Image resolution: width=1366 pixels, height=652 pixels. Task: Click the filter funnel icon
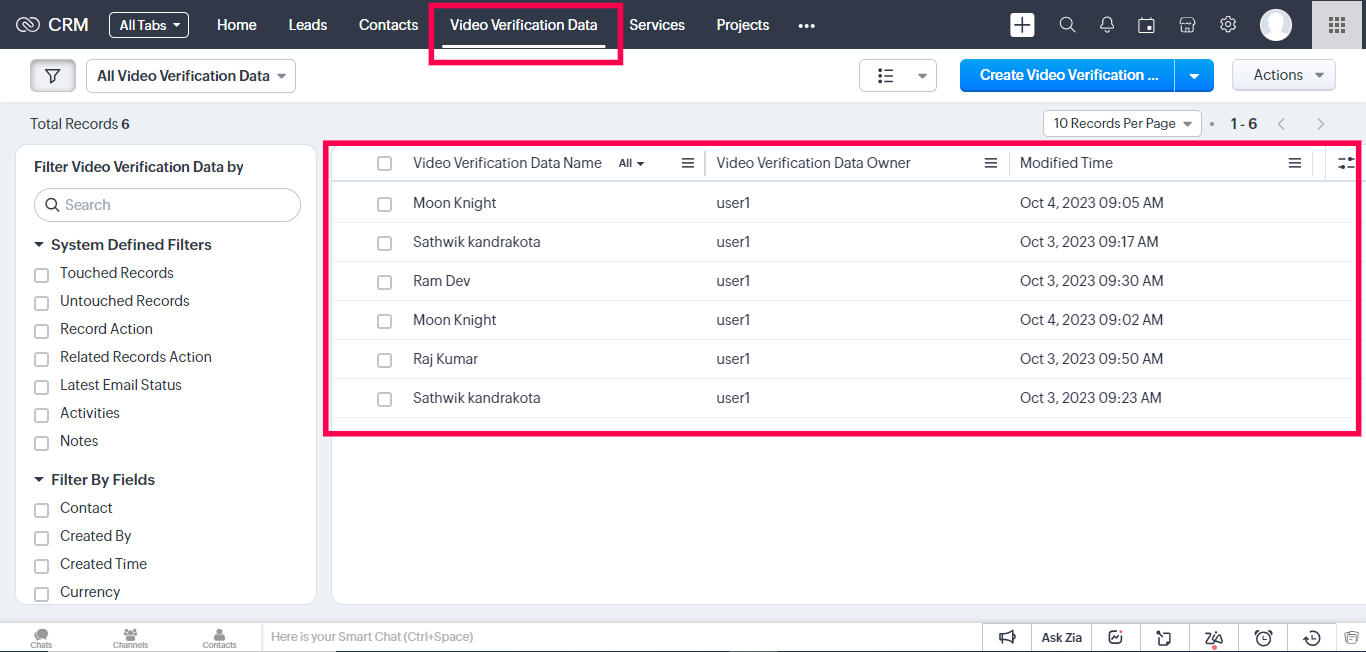click(x=53, y=75)
